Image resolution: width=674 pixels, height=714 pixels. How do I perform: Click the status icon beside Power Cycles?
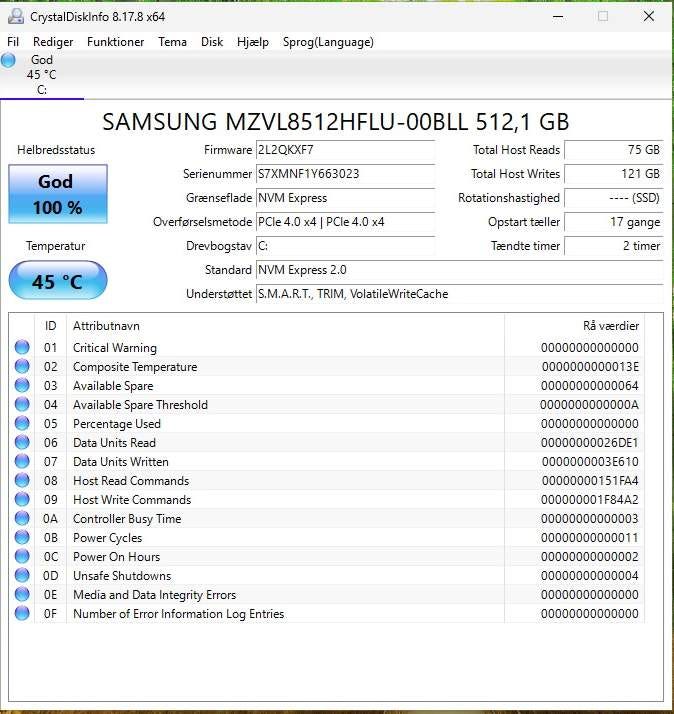point(22,538)
